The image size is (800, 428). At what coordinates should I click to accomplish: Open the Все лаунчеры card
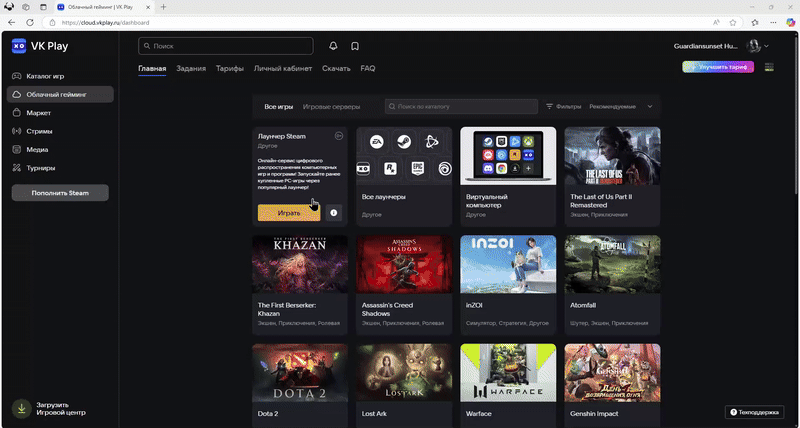(x=404, y=177)
